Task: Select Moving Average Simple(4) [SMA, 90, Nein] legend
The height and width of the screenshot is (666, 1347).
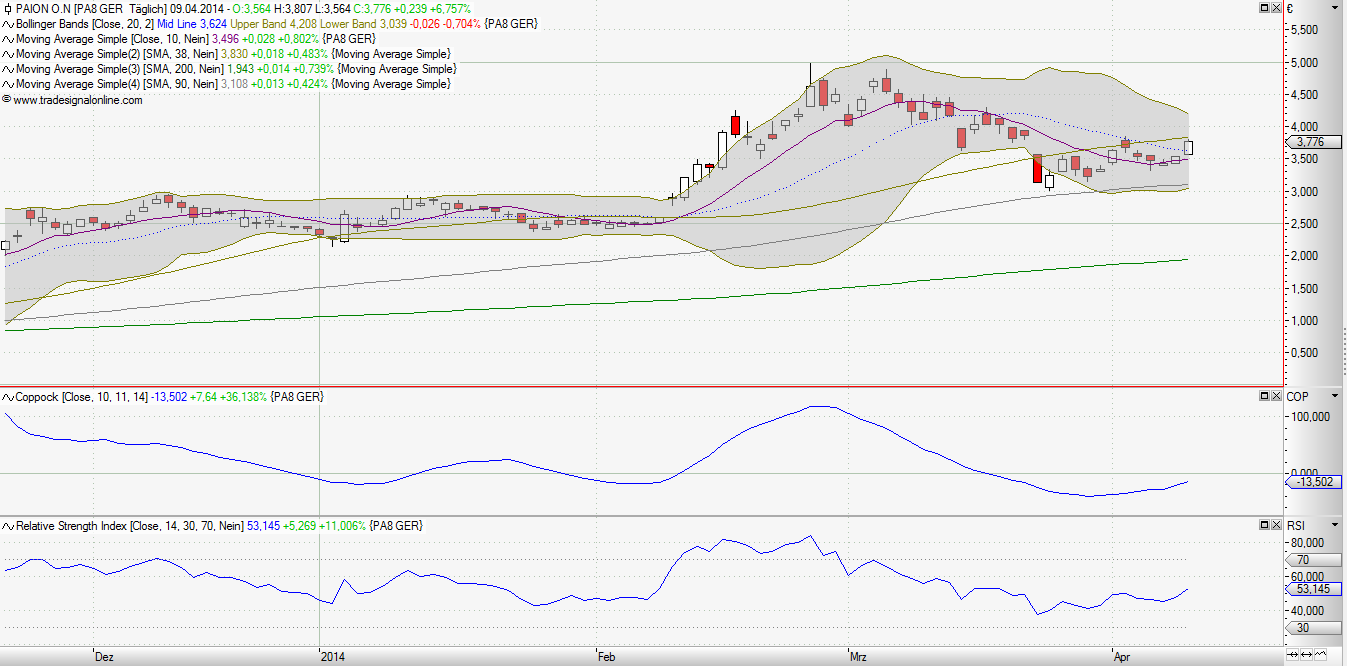Action: pyautogui.click(x=116, y=85)
